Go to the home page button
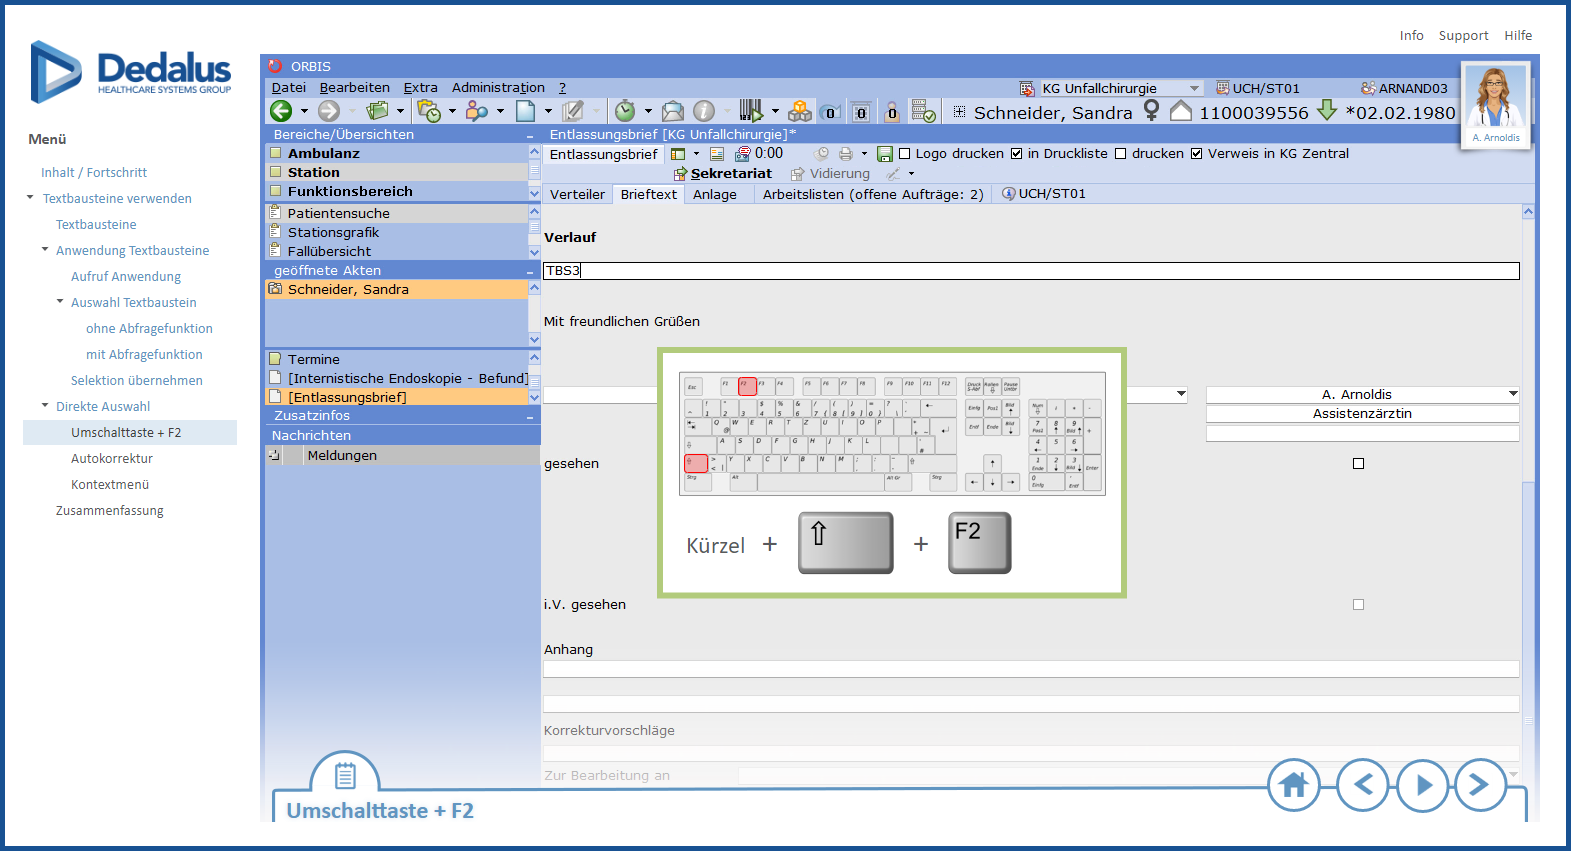Viewport: 1571px width, 851px height. coord(1293,785)
